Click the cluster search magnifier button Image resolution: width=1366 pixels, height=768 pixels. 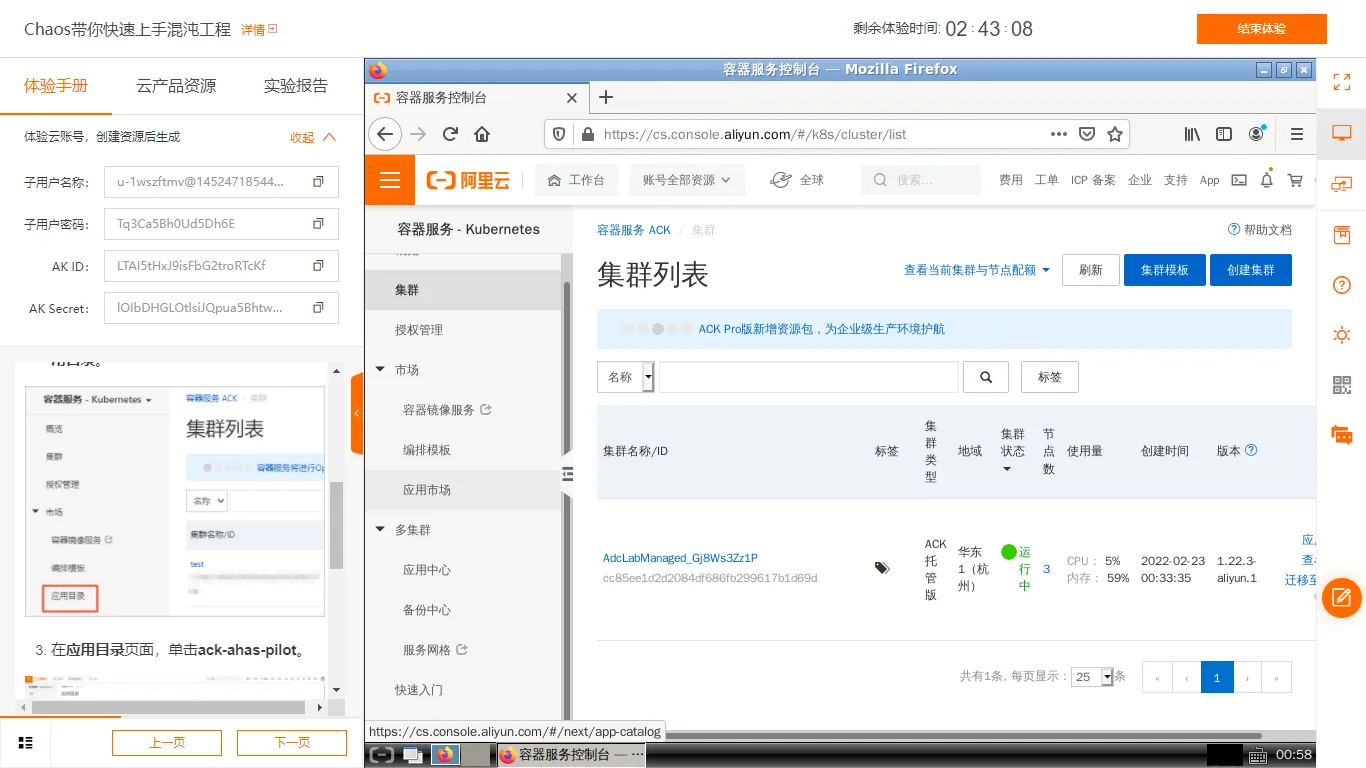pyautogui.click(x=986, y=377)
